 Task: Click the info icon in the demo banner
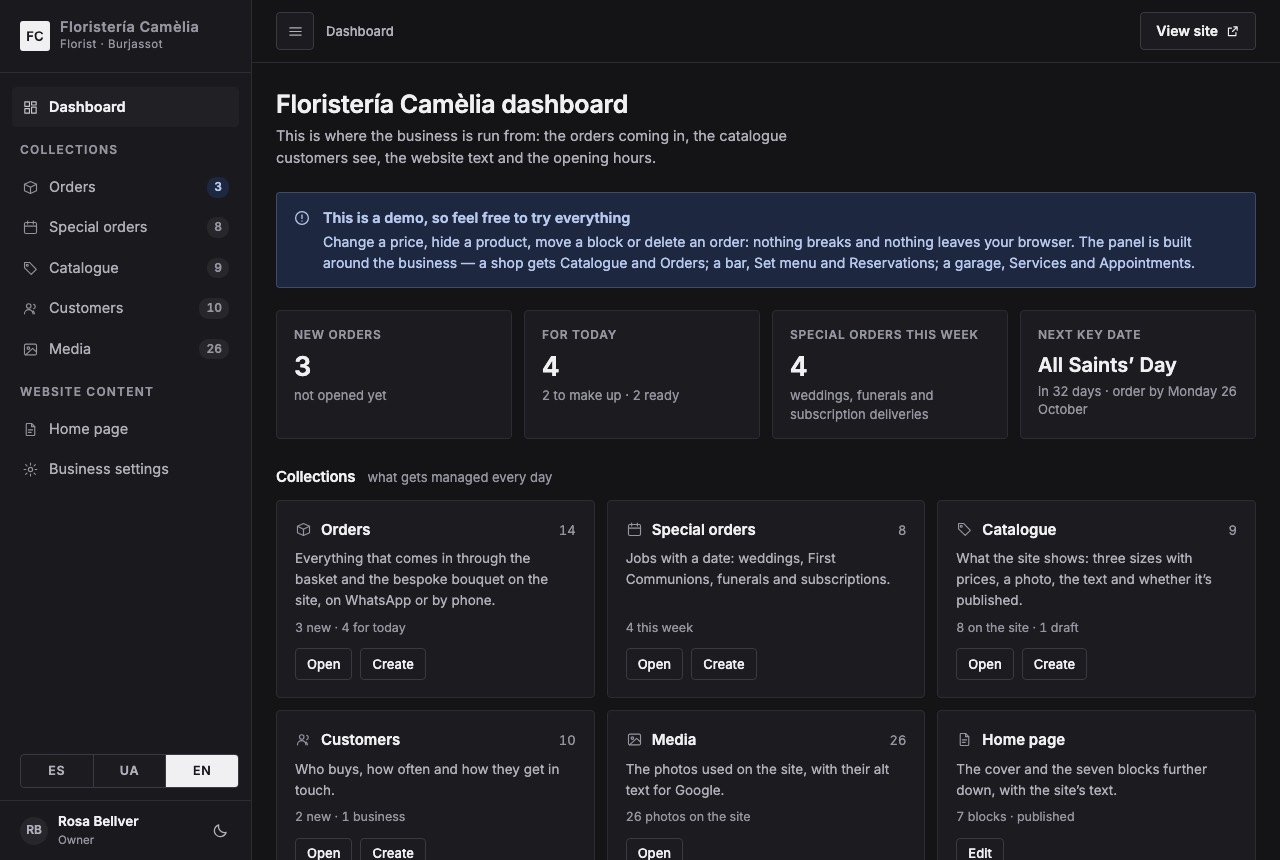302,218
